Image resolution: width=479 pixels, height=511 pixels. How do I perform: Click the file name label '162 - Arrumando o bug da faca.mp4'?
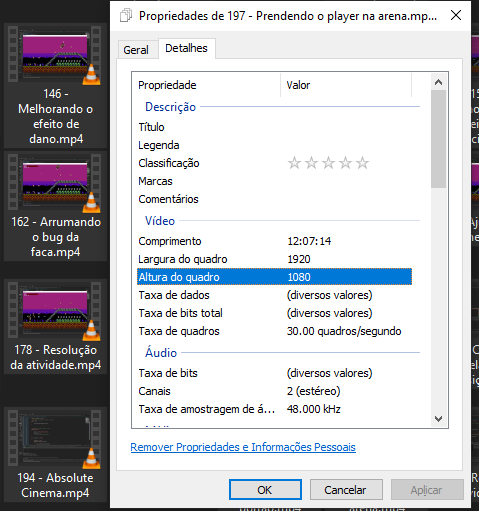click(56, 237)
